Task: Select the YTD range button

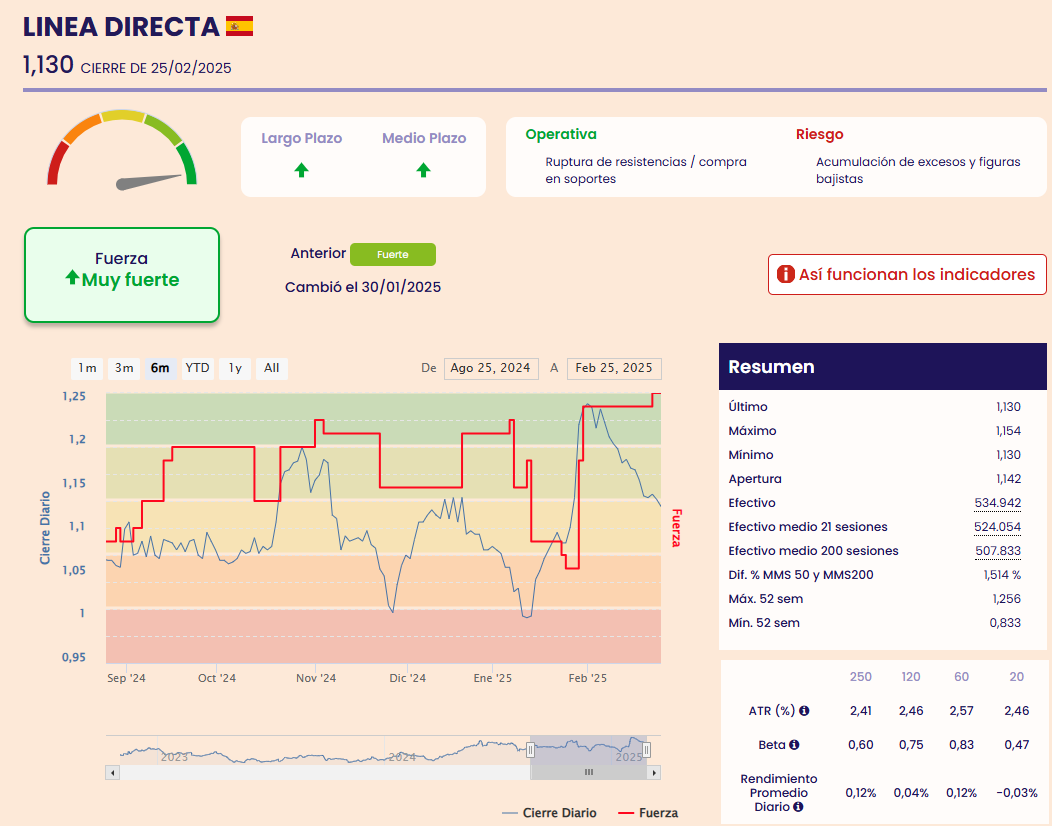Action: click(197, 368)
